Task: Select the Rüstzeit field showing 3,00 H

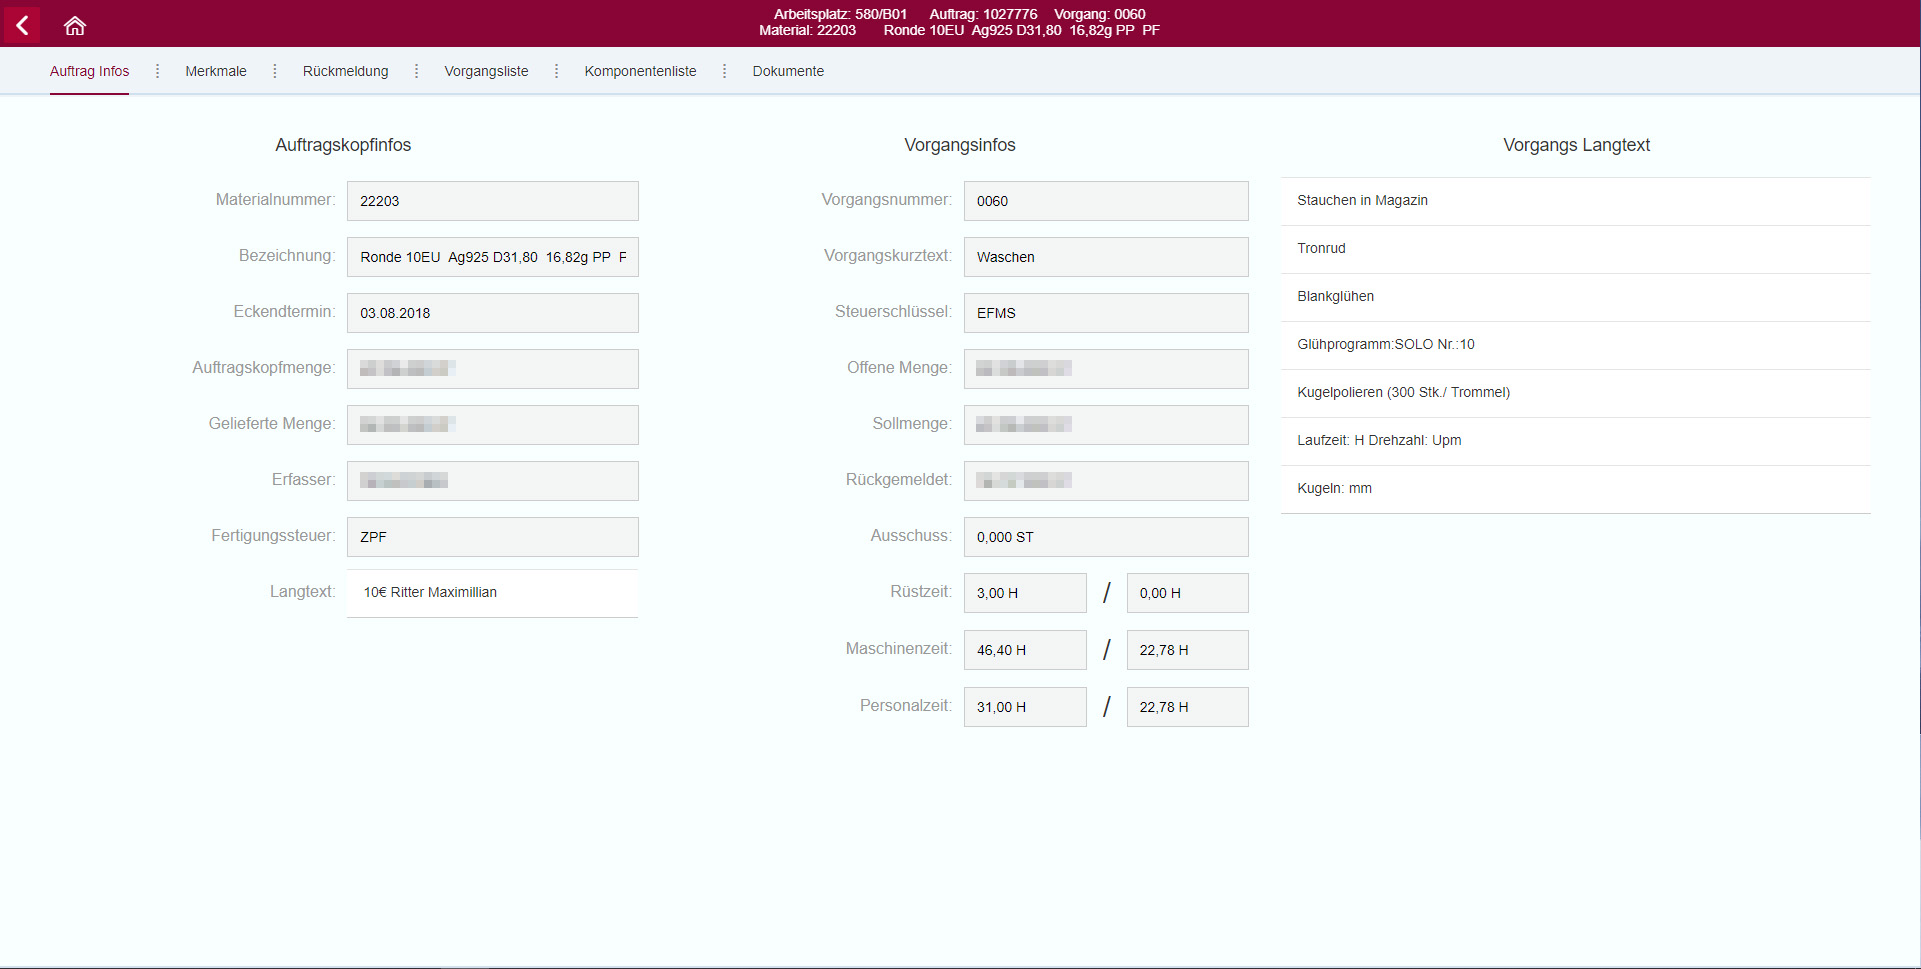Action: click(1024, 592)
